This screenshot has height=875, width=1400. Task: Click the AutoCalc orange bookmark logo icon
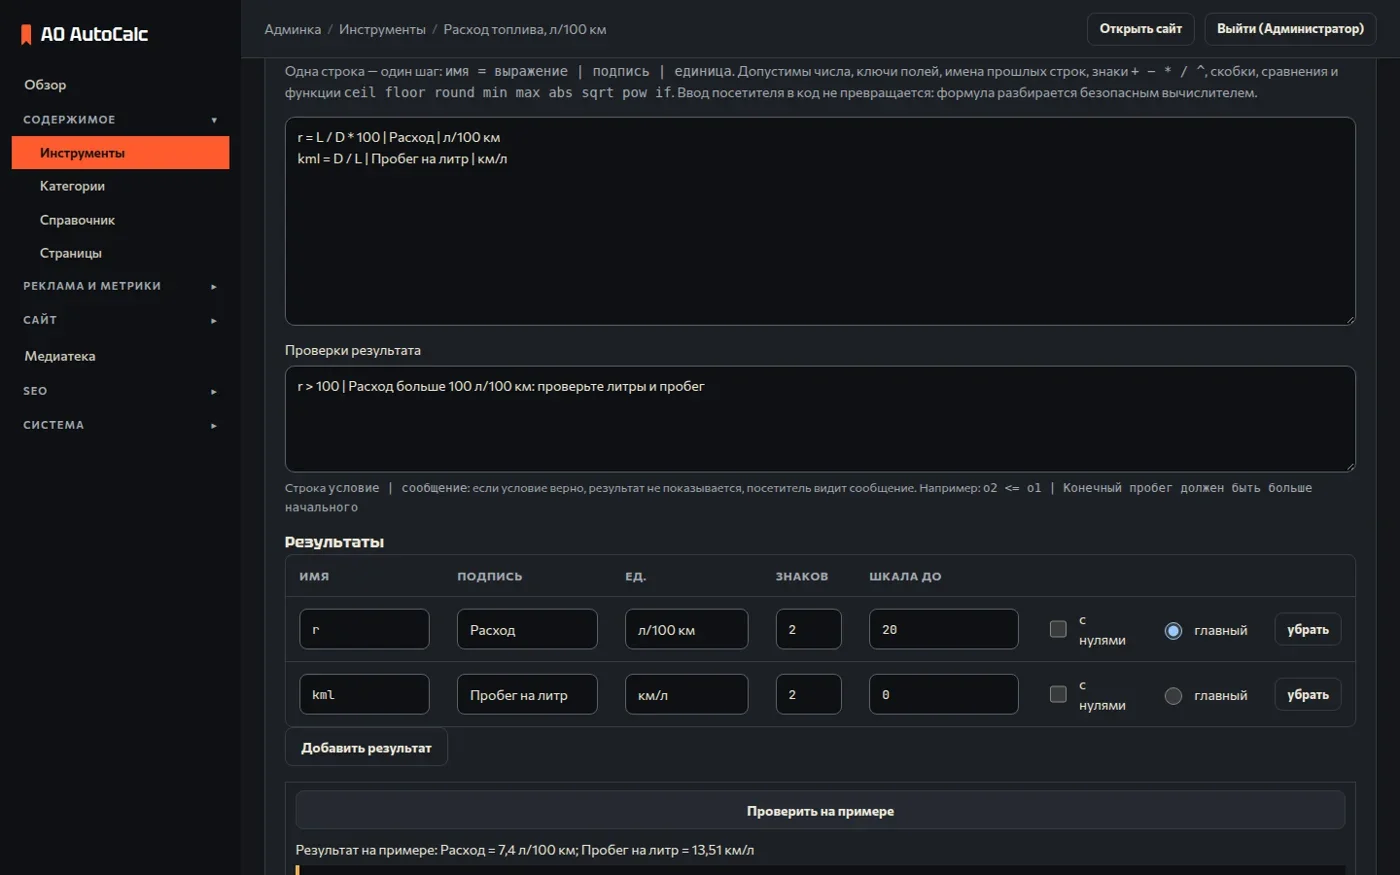26,34
